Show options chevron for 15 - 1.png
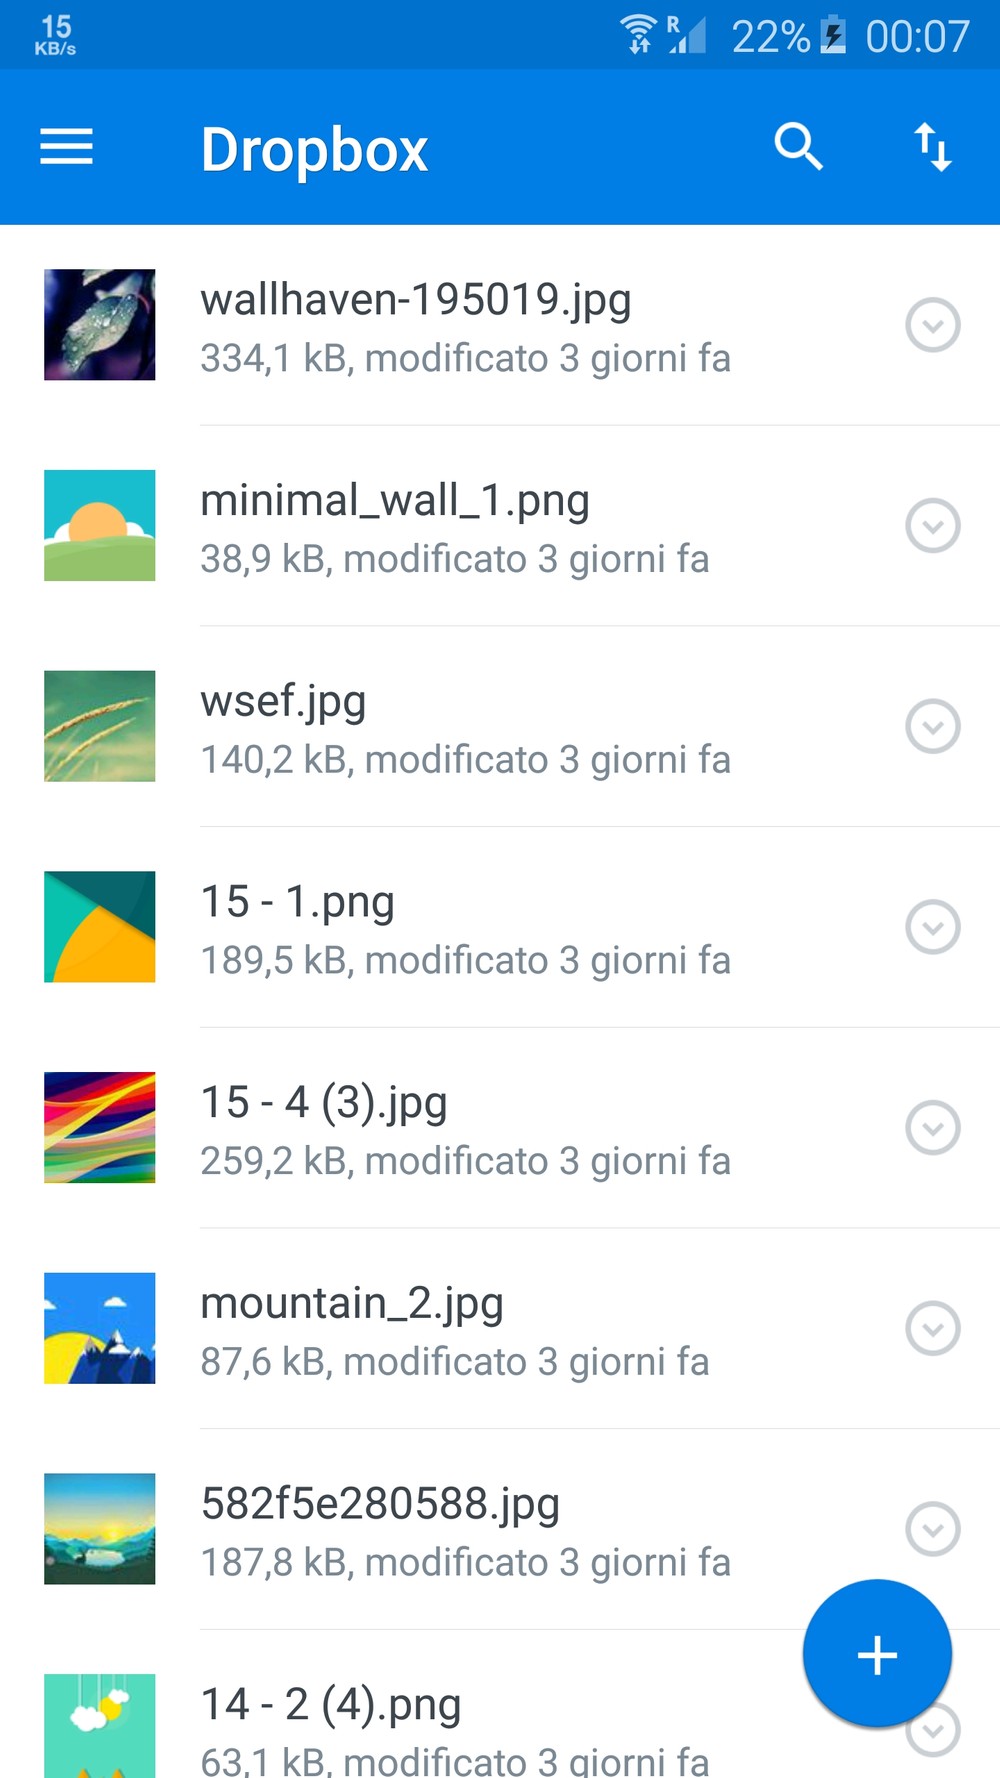The width and height of the screenshot is (1000, 1778). 932,927
